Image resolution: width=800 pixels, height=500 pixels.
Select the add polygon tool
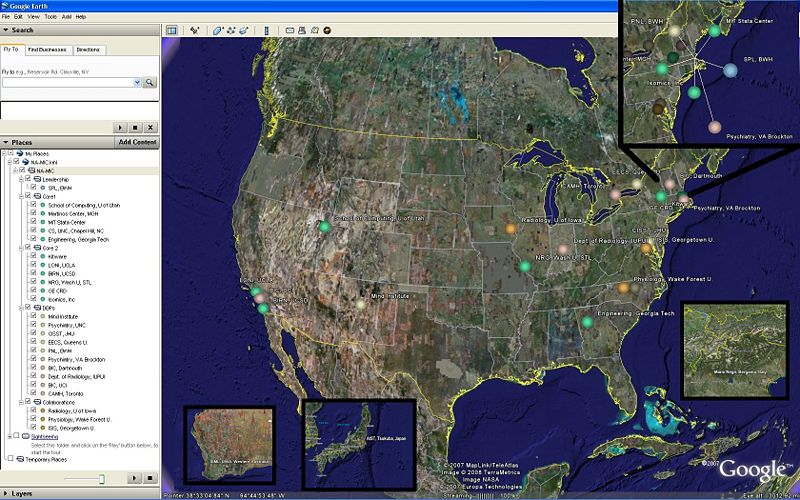tap(218, 30)
